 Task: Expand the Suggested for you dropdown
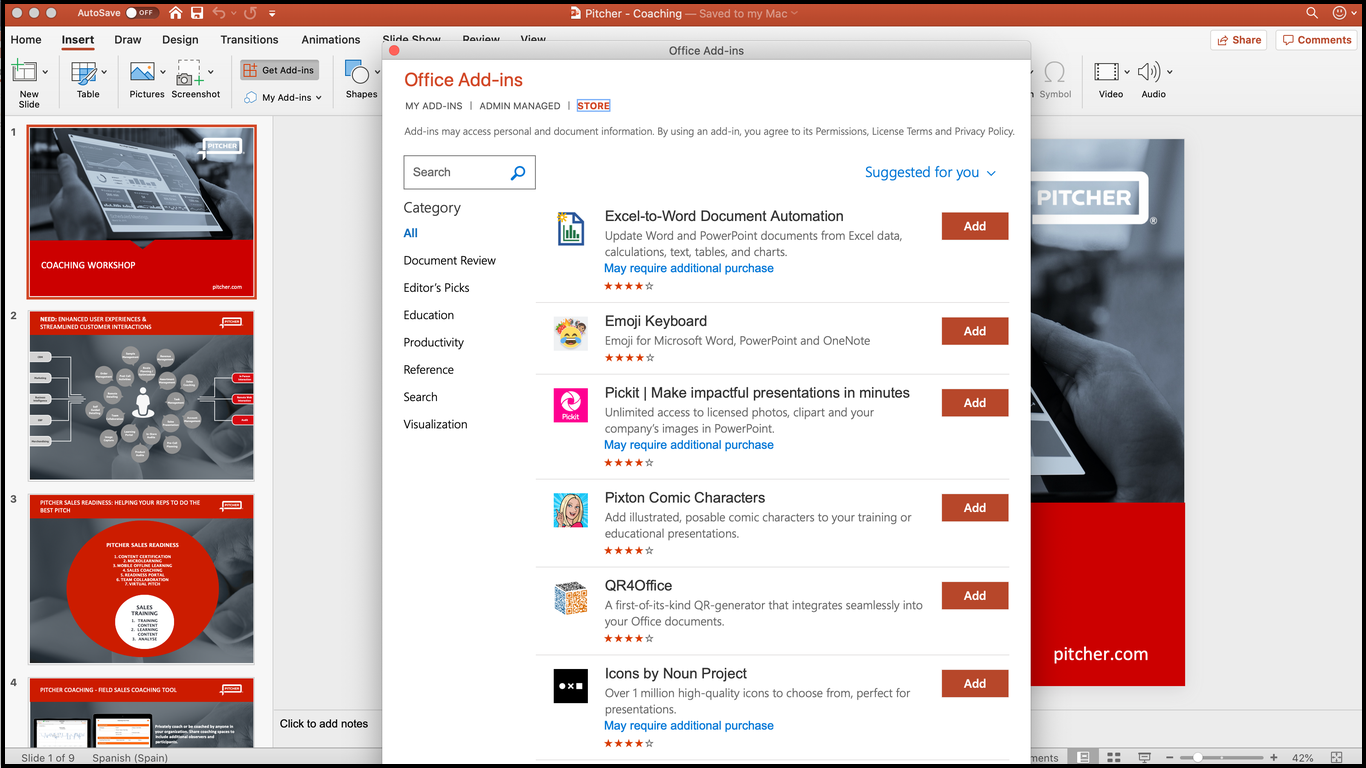tap(930, 173)
